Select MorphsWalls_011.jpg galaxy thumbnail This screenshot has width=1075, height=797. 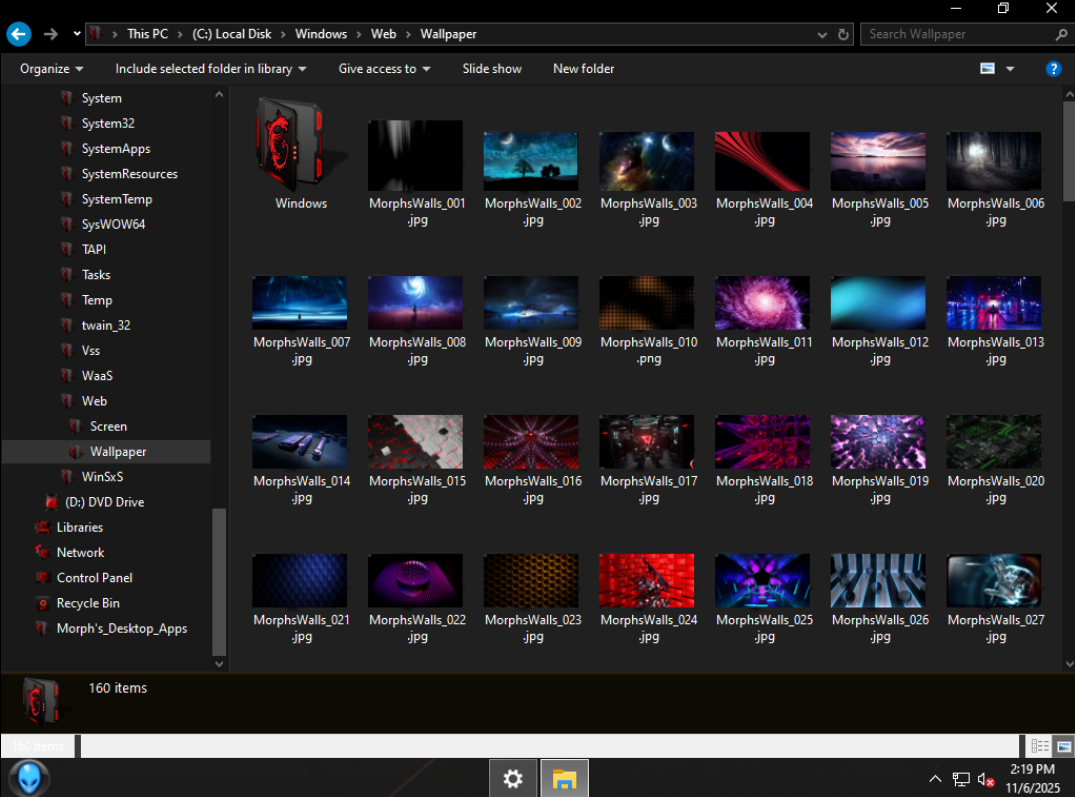click(x=762, y=303)
